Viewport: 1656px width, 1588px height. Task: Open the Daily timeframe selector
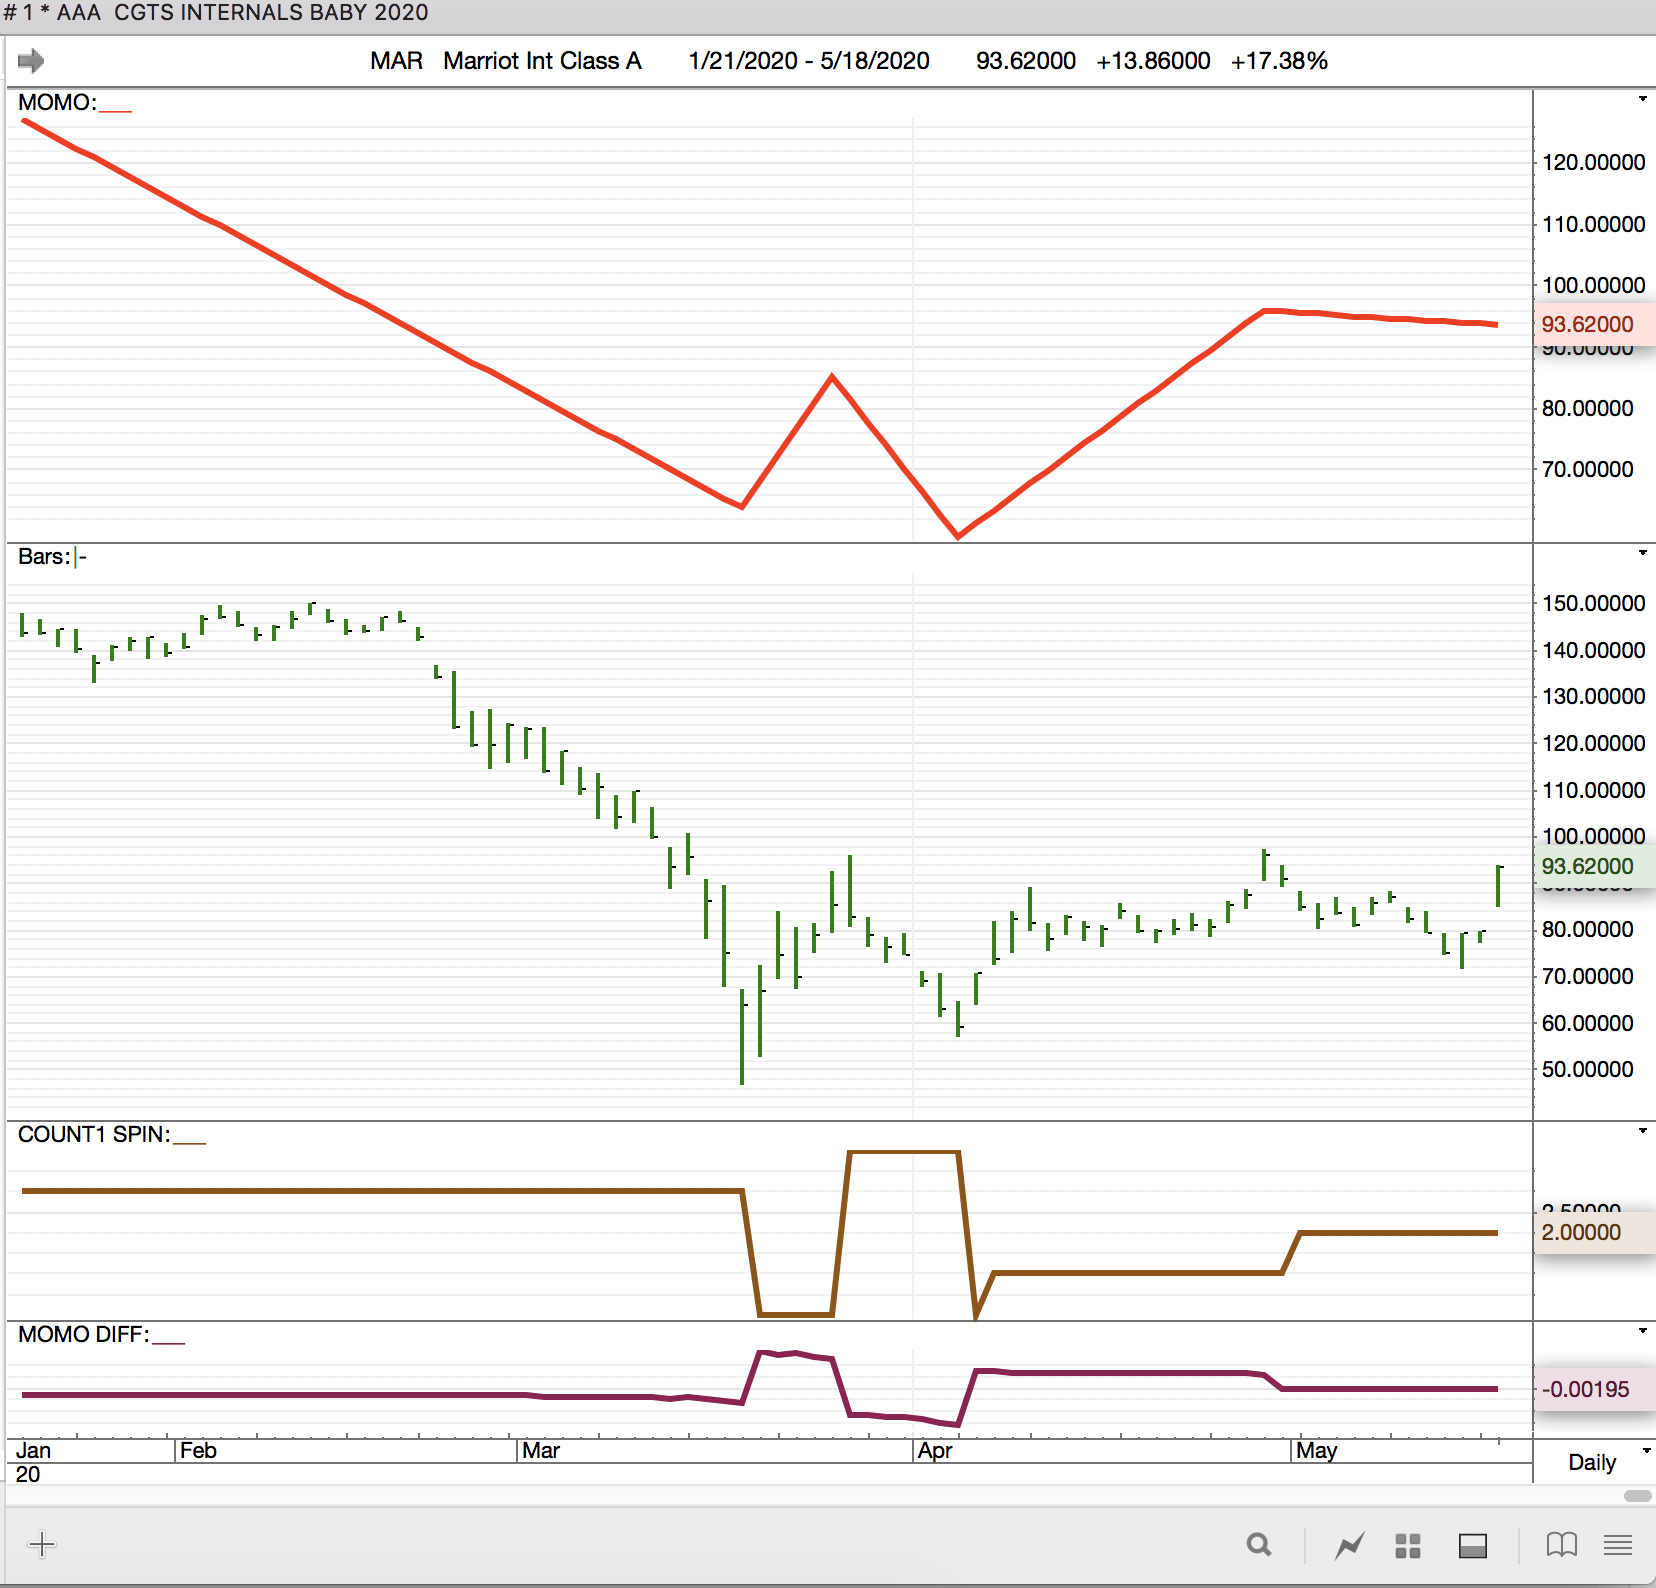pyautogui.click(x=1600, y=1462)
